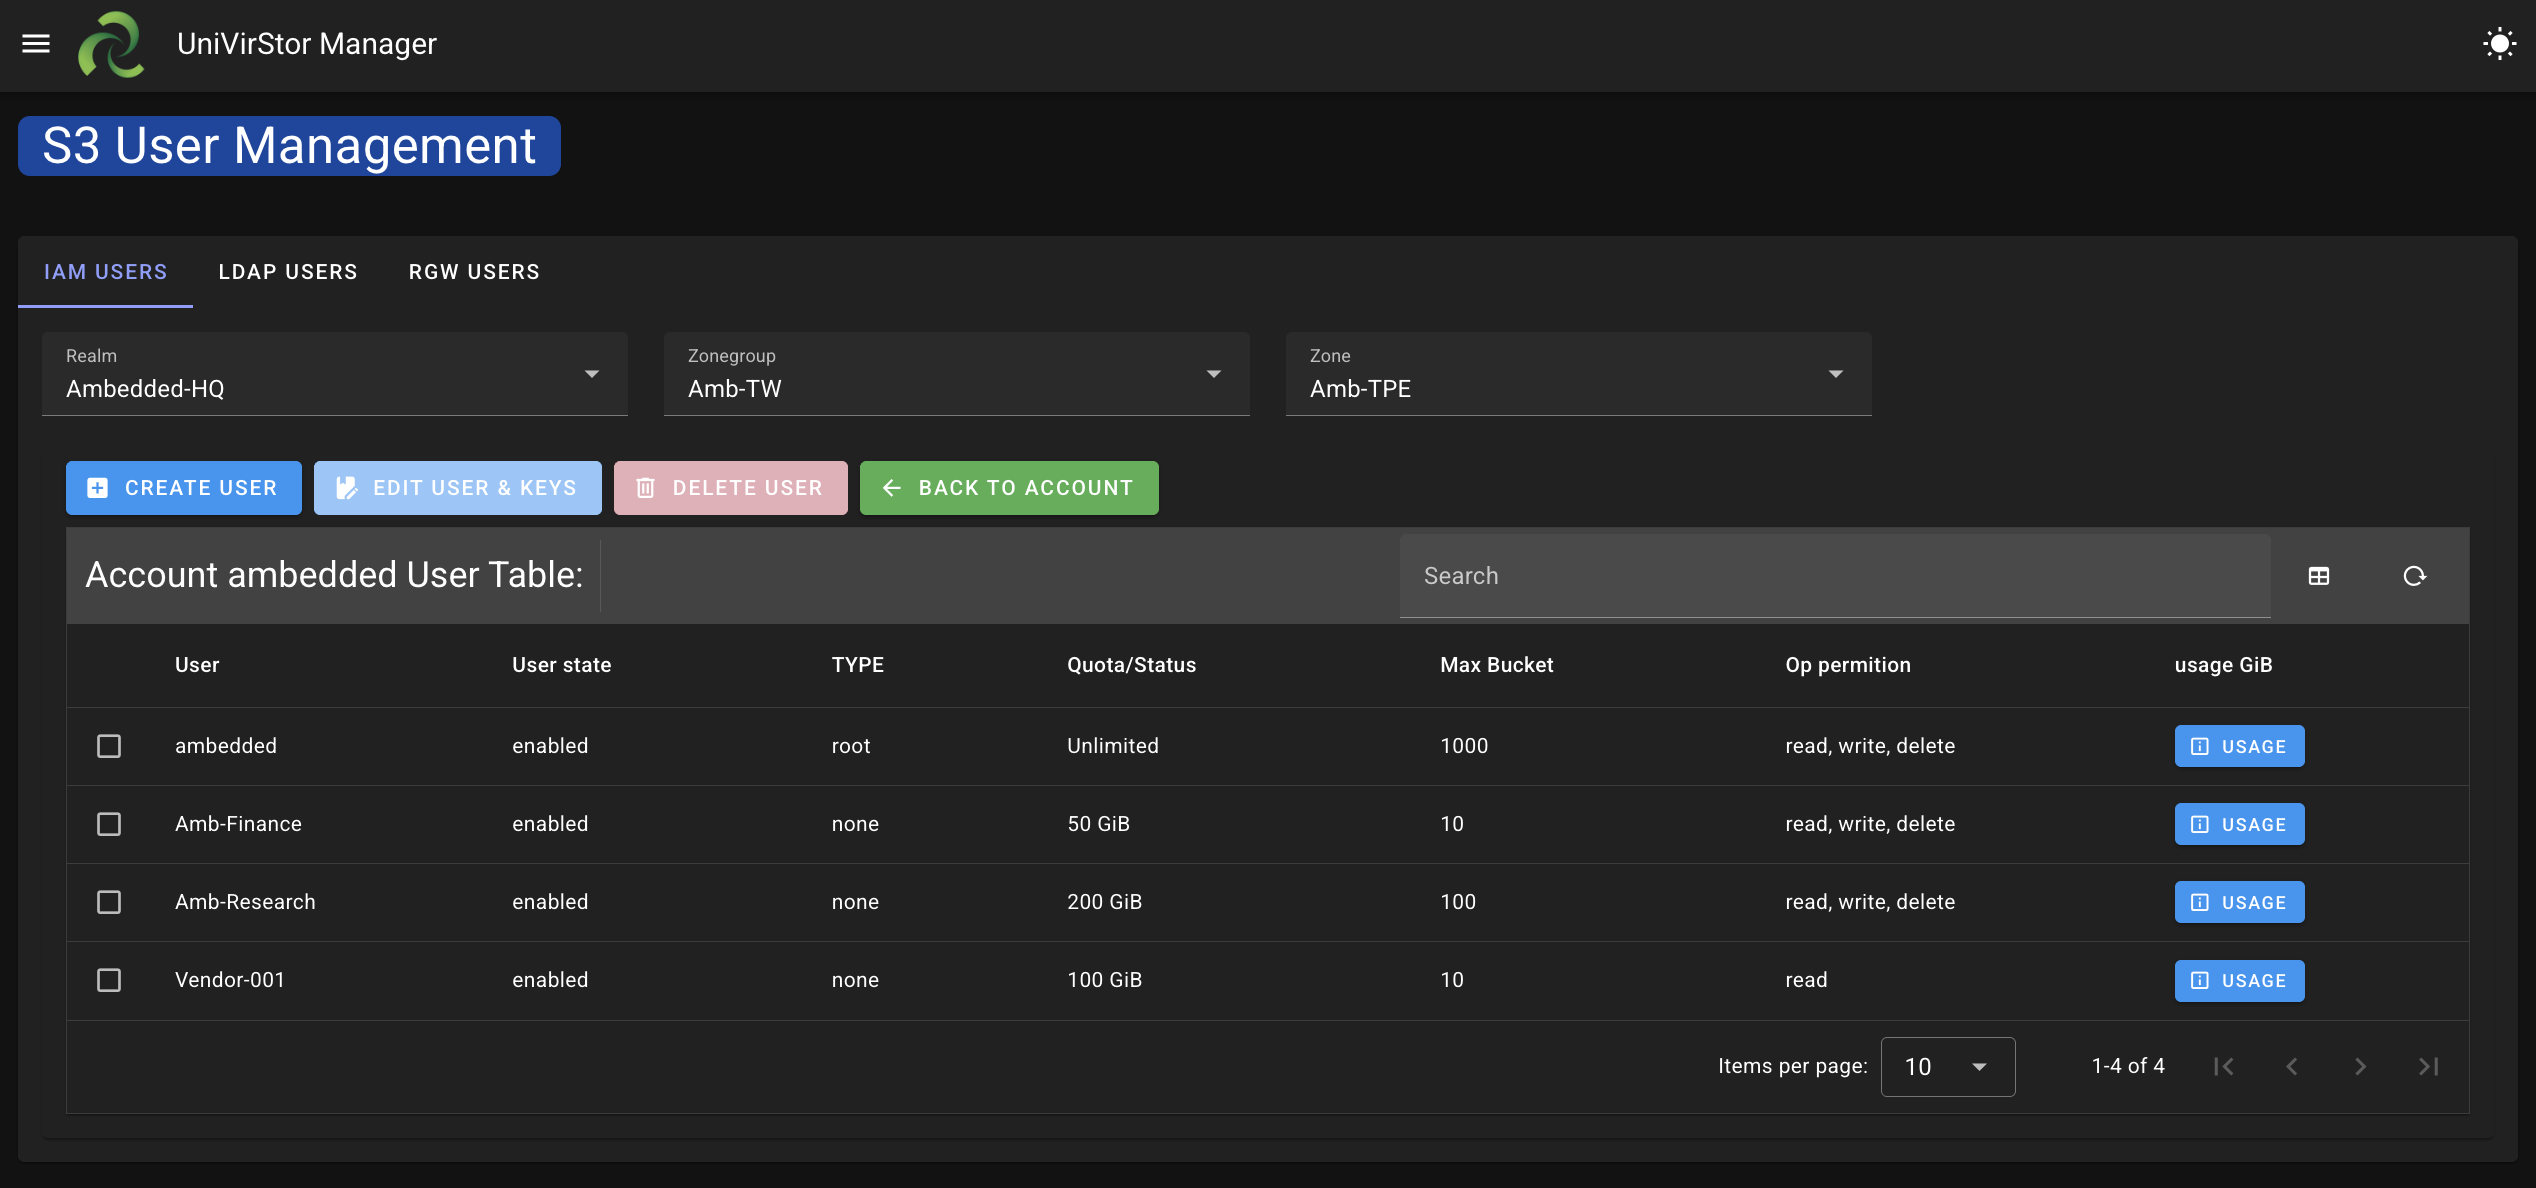Tick the Vendor-001 checkbox

[109, 980]
